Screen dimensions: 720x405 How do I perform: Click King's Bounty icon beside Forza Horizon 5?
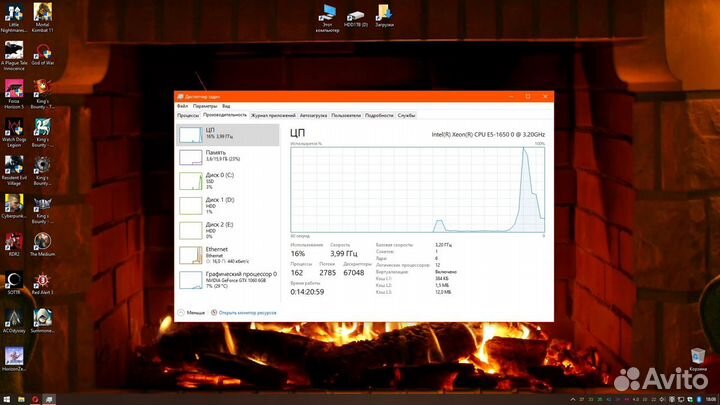point(42,94)
